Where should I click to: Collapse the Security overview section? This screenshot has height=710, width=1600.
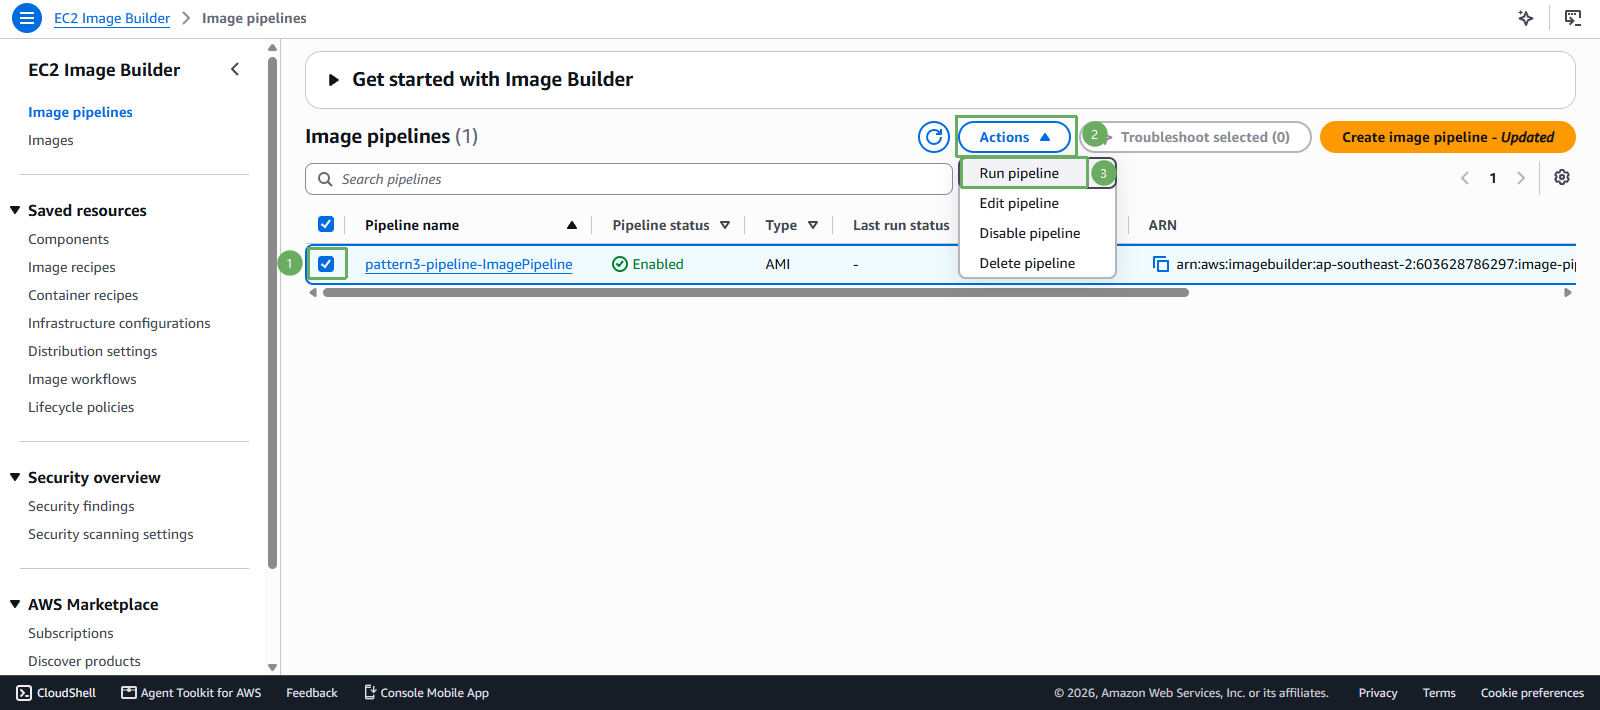click(x=15, y=477)
